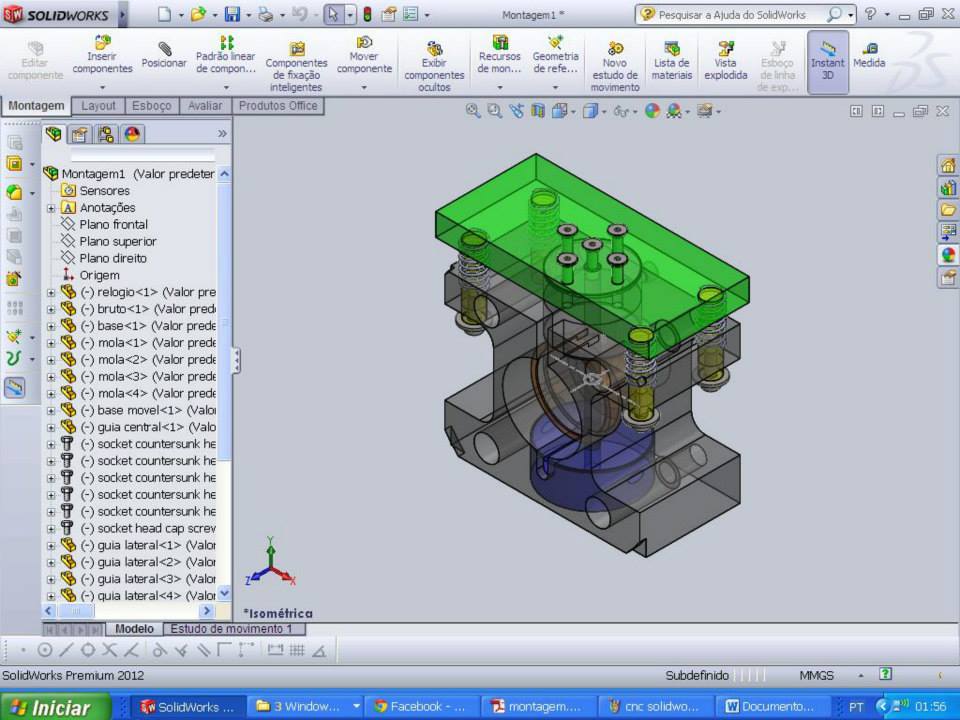Expand the relogio<1> component node
The image size is (960, 720).
51,293
